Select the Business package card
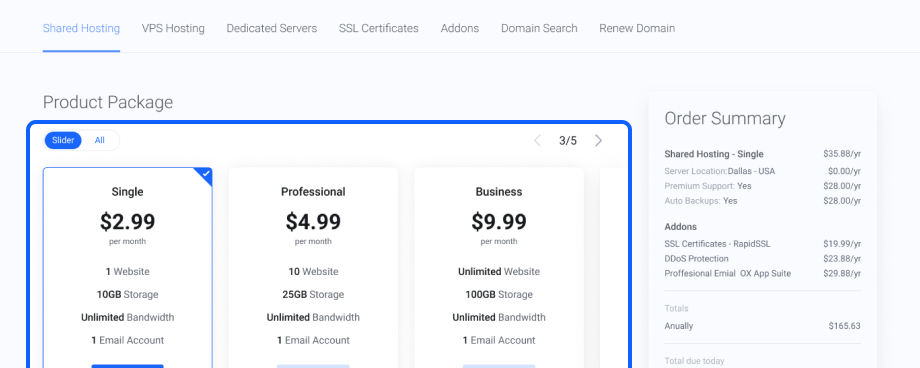 coord(499,268)
